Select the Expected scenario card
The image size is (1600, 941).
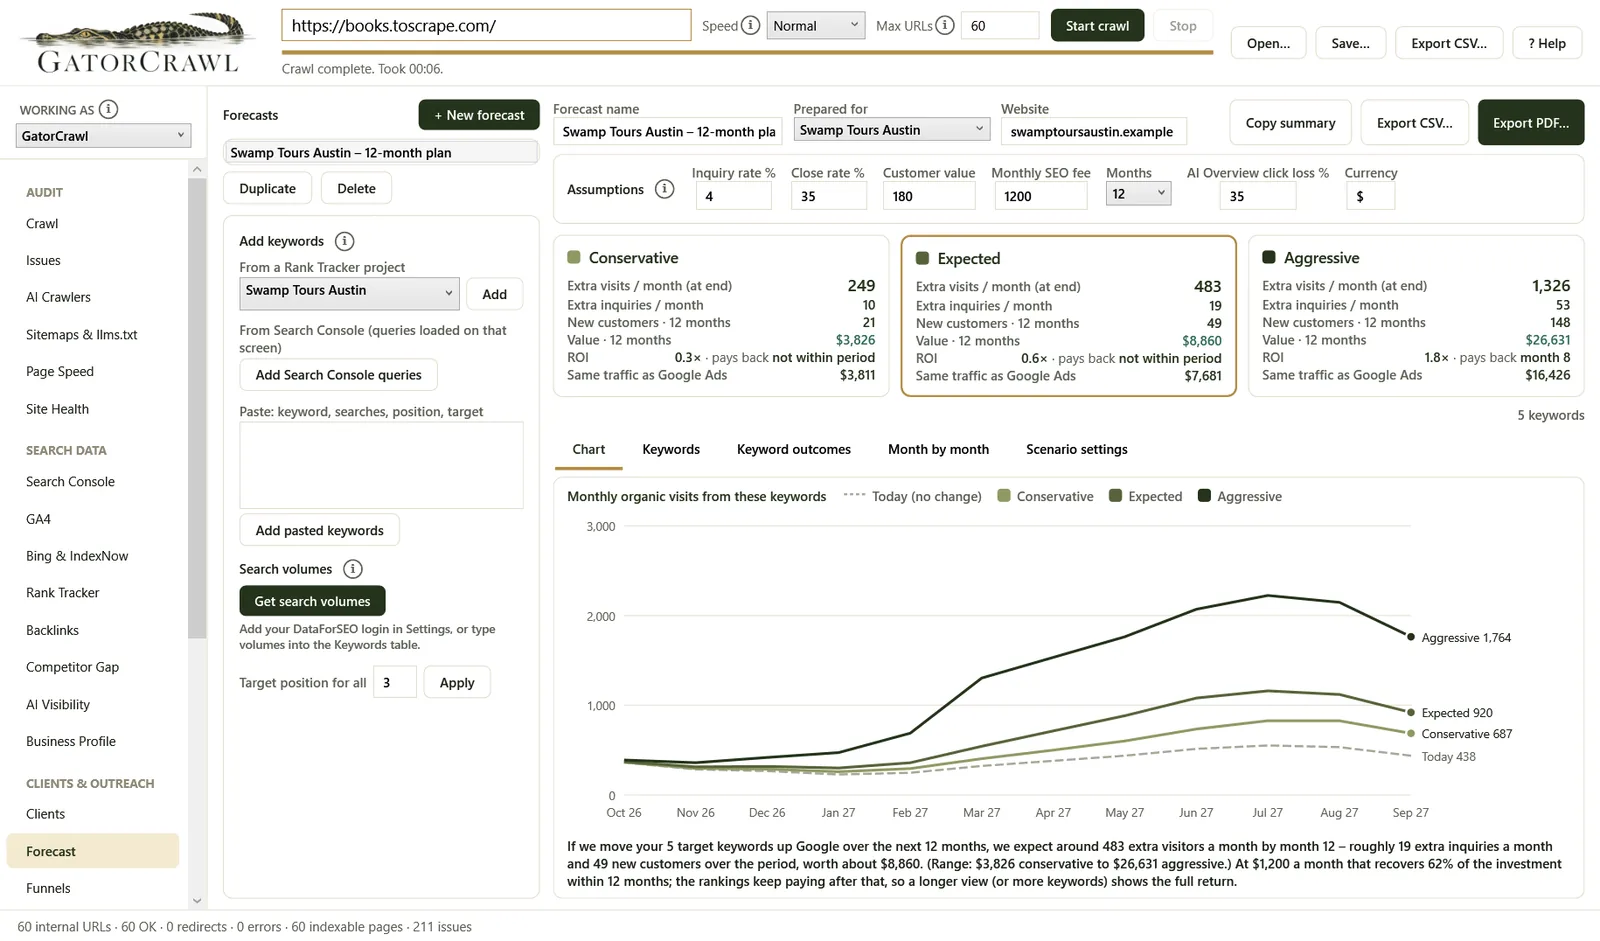coord(1068,317)
